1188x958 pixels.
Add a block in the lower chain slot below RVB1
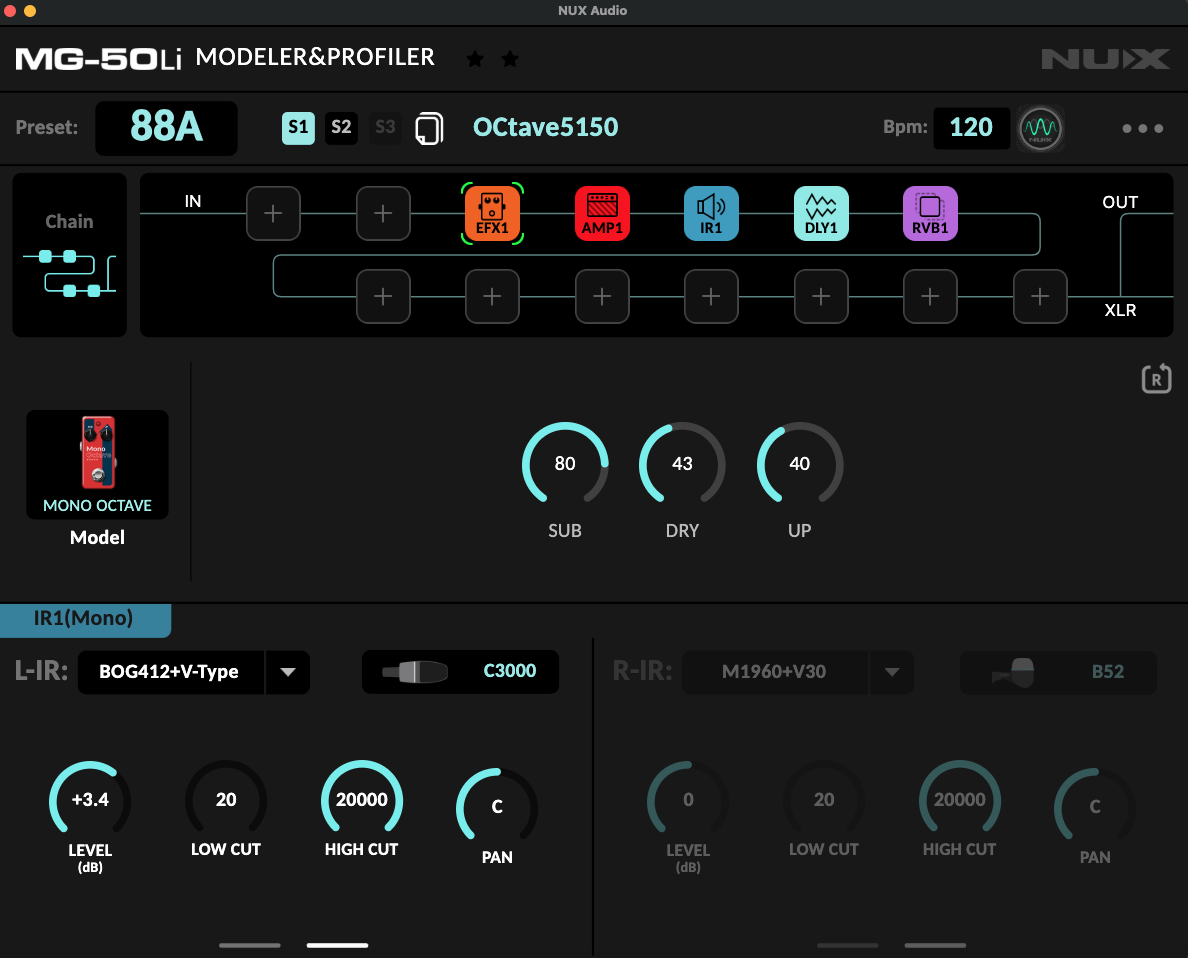coord(930,296)
